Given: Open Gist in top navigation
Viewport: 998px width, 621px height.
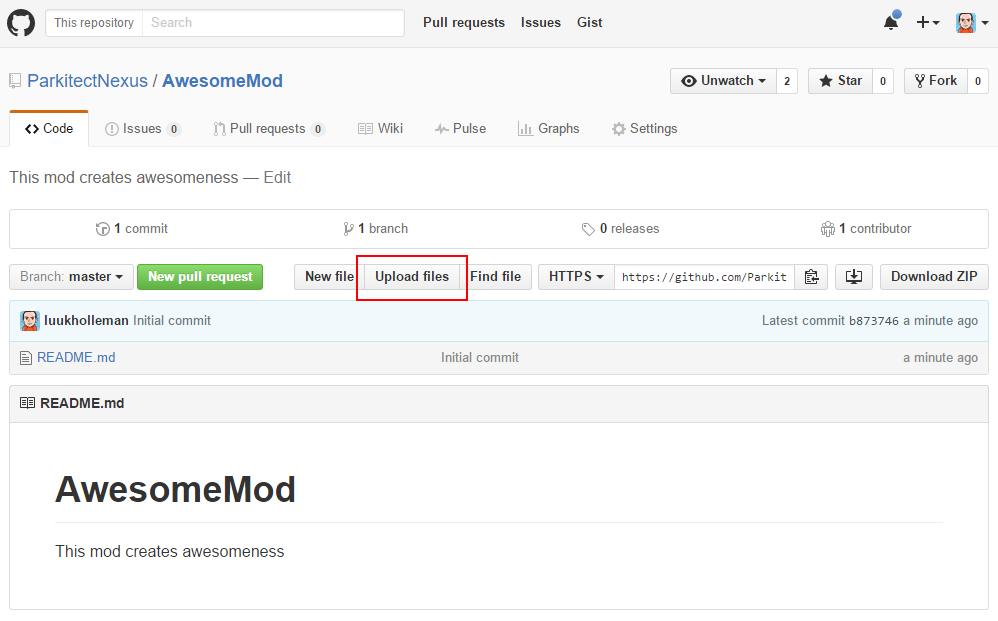Looking at the screenshot, I should 589,22.
